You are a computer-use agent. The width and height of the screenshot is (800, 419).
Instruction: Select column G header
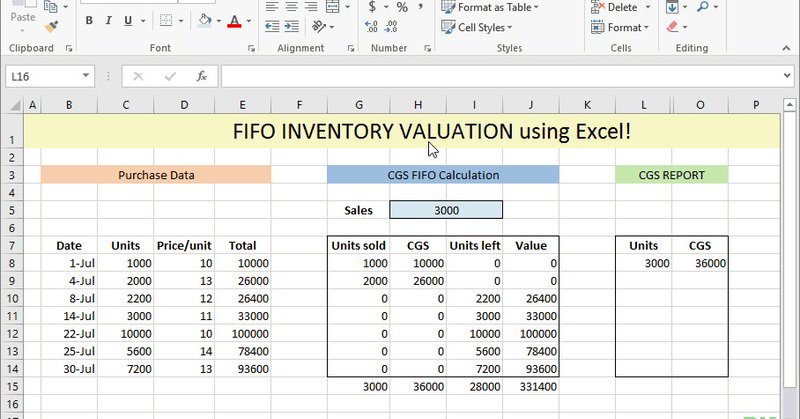pyautogui.click(x=359, y=105)
